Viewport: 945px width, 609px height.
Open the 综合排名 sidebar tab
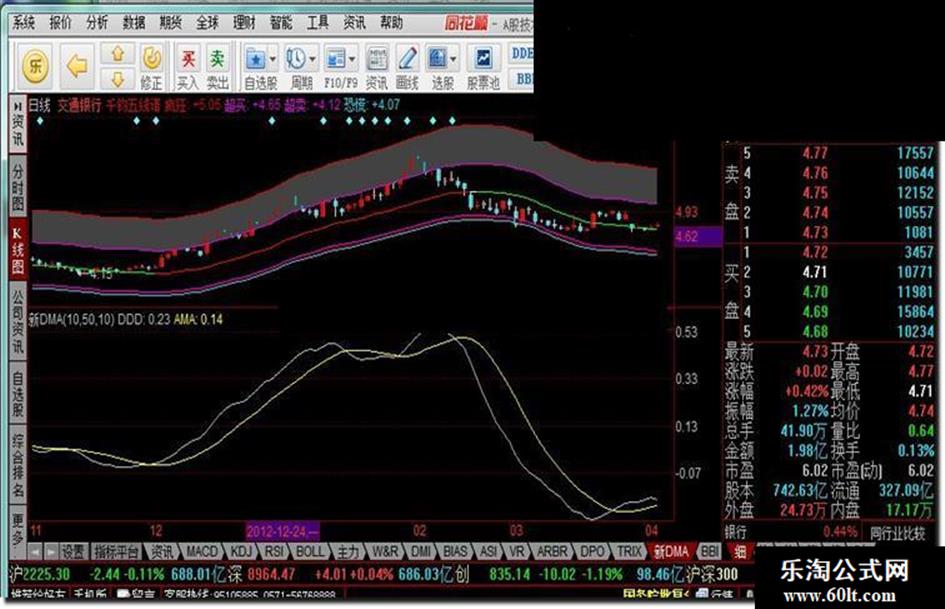17,466
